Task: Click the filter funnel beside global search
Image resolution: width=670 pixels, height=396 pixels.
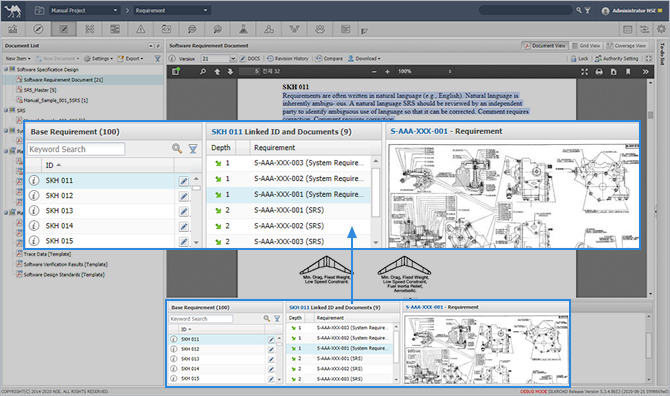Action: pyautogui.click(x=588, y=10)
